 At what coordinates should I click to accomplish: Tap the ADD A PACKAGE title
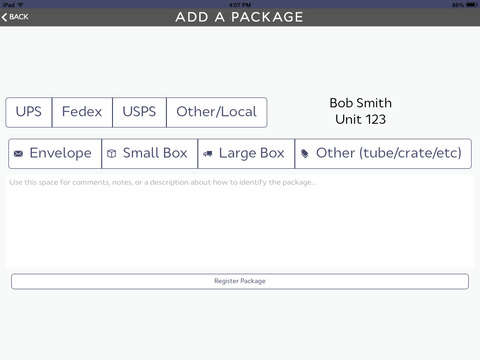[239, 17]
